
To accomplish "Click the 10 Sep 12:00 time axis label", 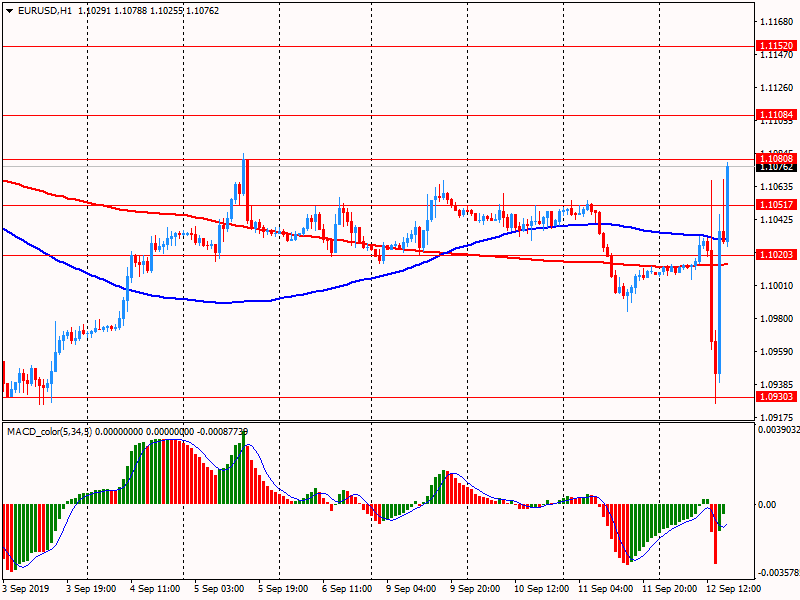I will tap(539, 589).
